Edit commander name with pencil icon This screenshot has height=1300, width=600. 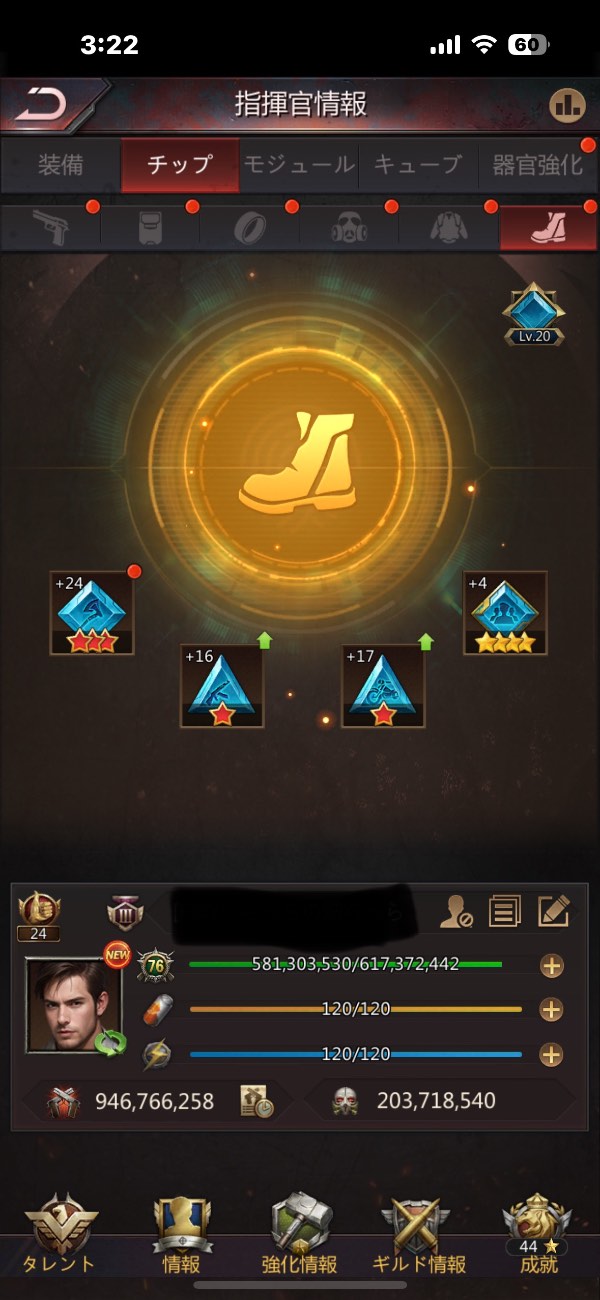coord(553,910)
